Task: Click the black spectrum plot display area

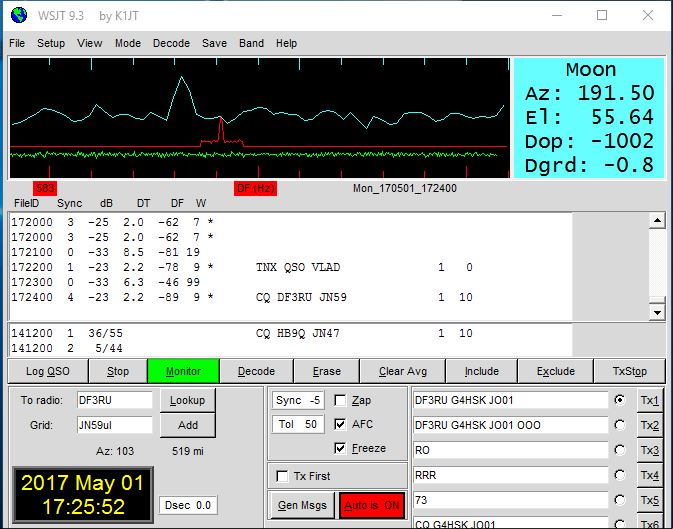Action: tap(259, 118)
